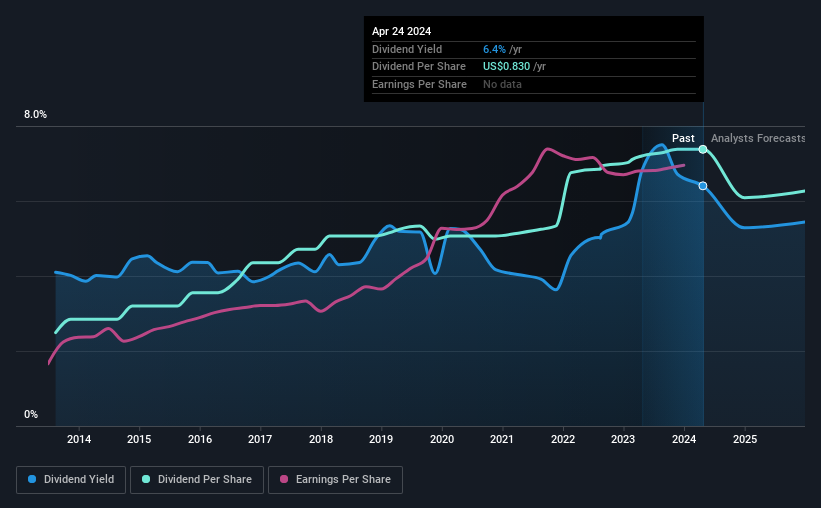This screenshot has width=821, height=508.
Task: Click the 2019 x-axis year label
Action: [x=381, y=439]
